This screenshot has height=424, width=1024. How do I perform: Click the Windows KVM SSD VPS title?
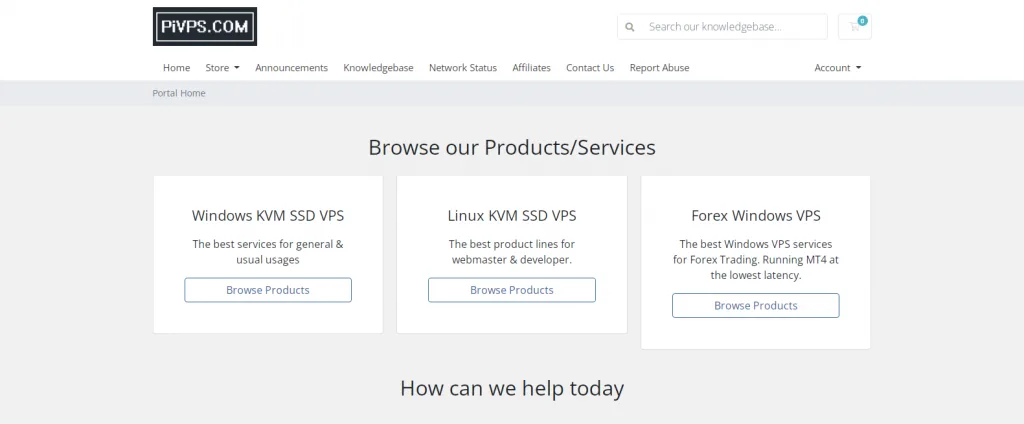(268, 216)
